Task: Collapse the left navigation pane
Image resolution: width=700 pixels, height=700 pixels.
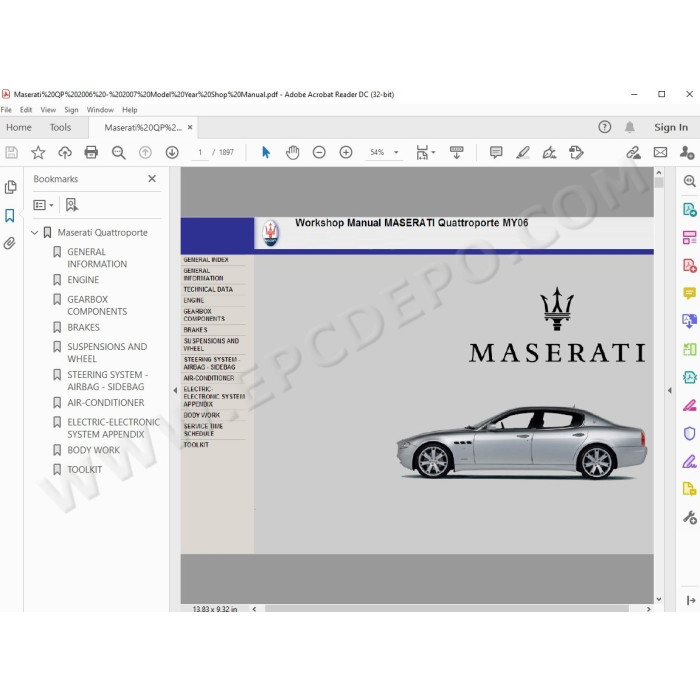Action: point(175,390)
